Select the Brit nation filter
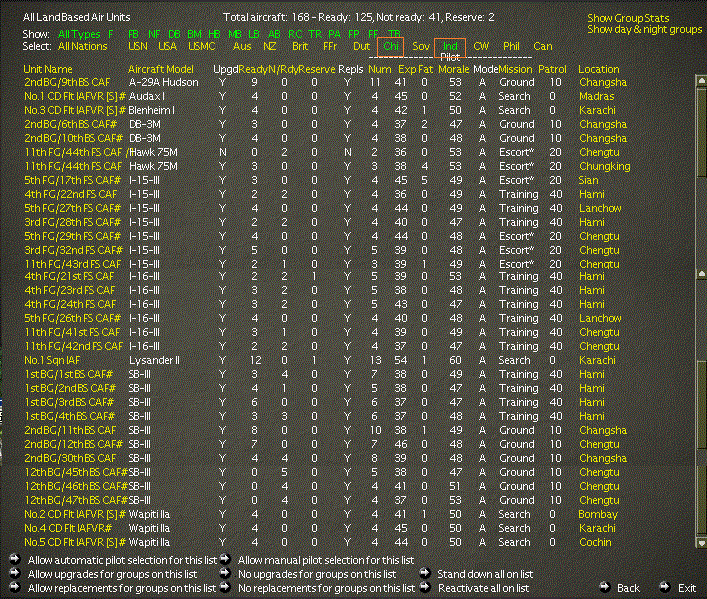Screen dimensions: 707x599 (300, 46)
